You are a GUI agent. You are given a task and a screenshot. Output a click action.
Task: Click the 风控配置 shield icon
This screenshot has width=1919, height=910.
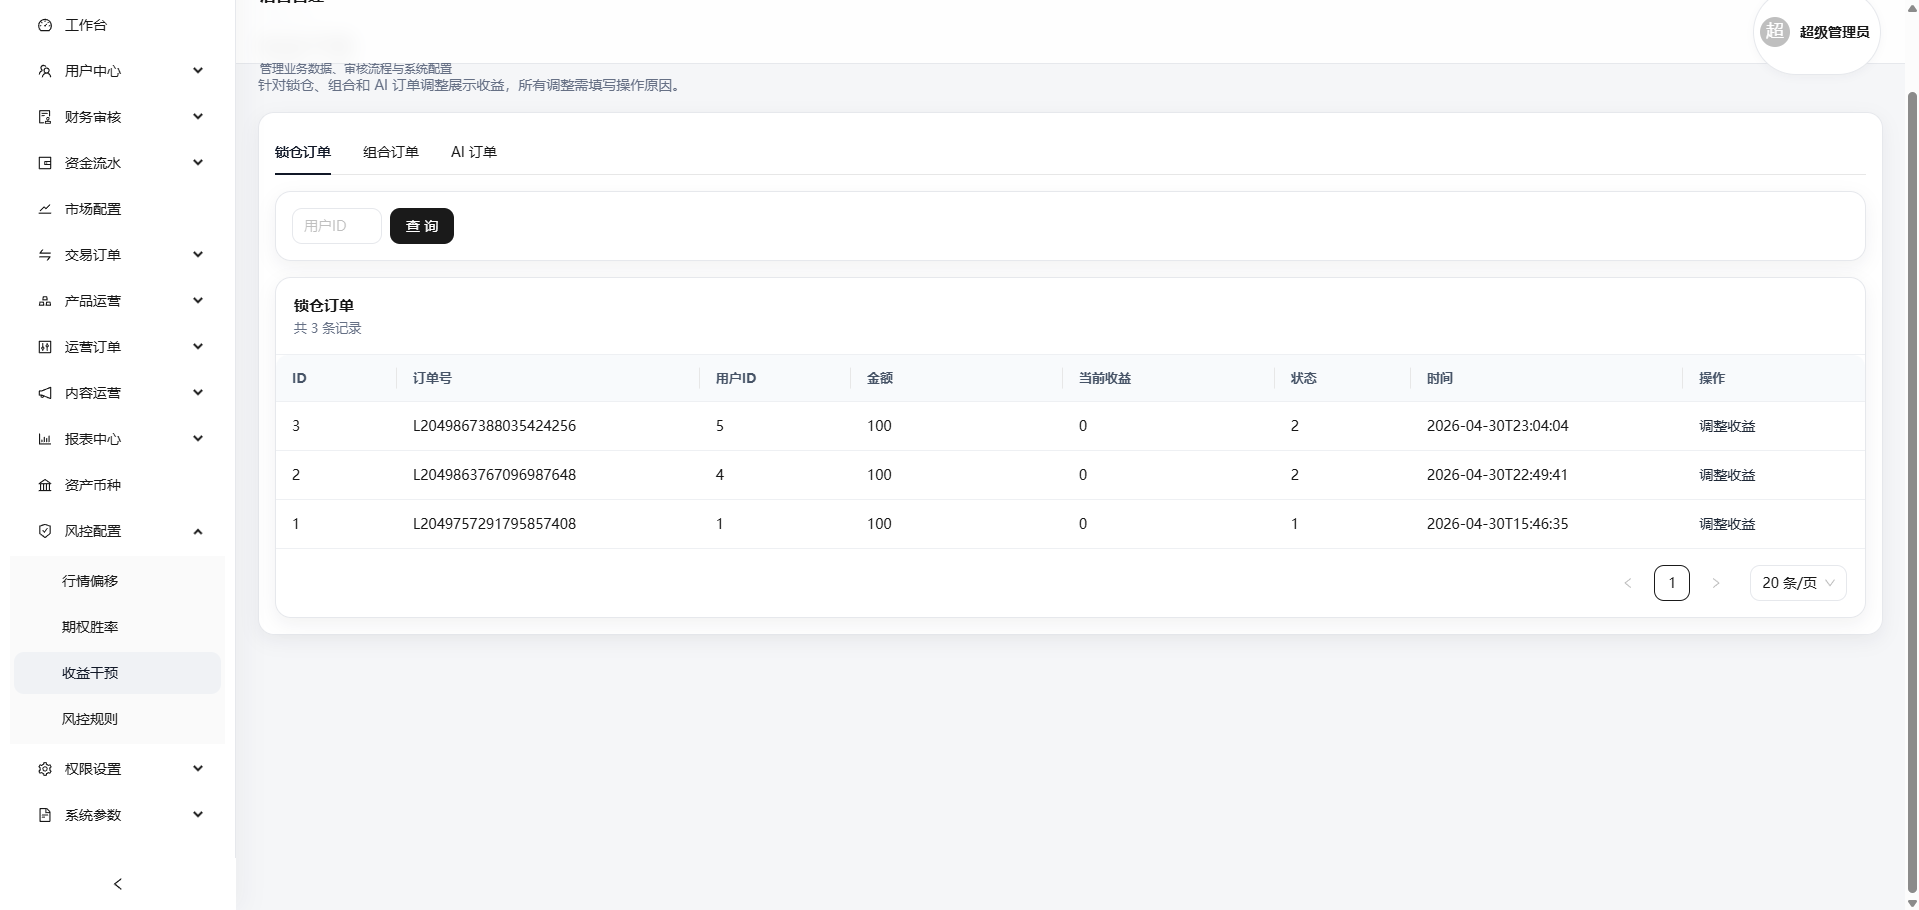click(x=45, y=531)
